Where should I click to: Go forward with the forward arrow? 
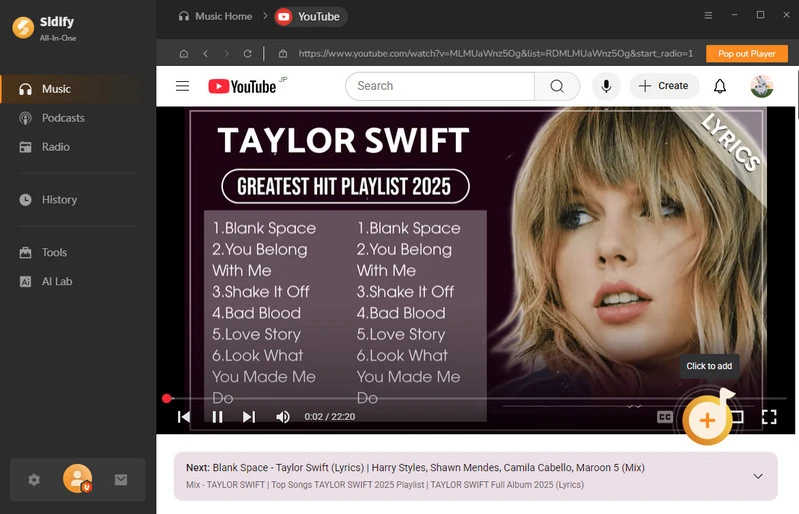pos(226,53)
